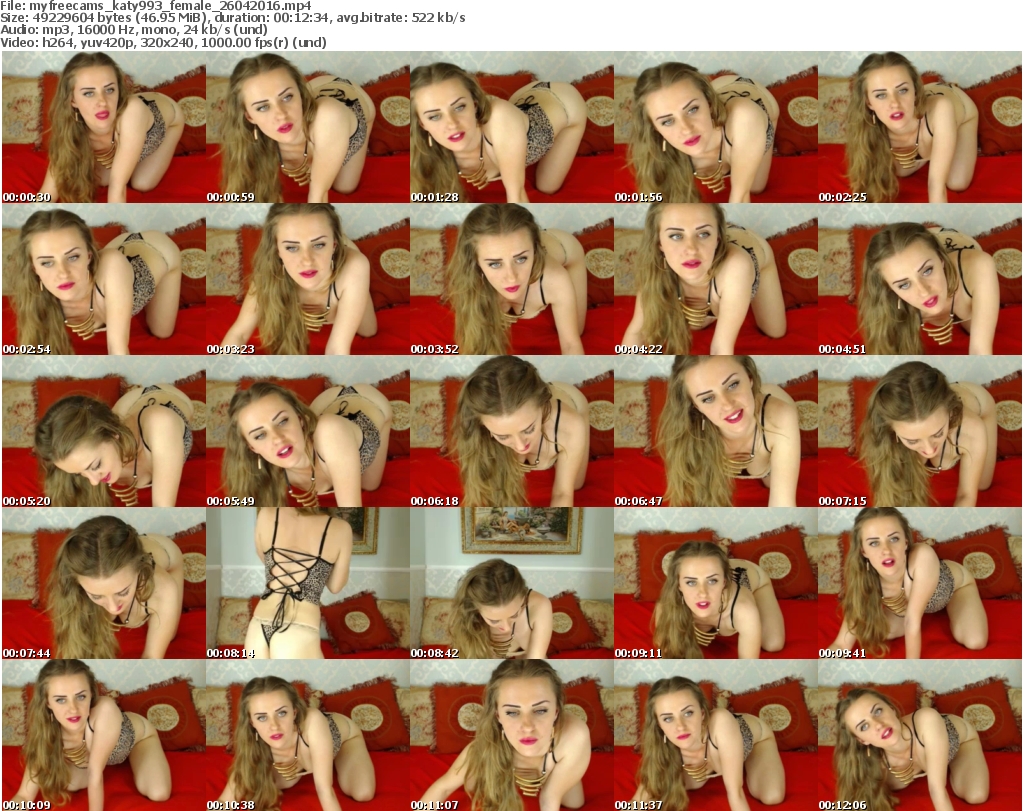Viewport: 1024px width, 811px height.
Task: Select the thumbnail frame timestamped 00:05:49
Action: pyautogui.click(x=308, y=432)
